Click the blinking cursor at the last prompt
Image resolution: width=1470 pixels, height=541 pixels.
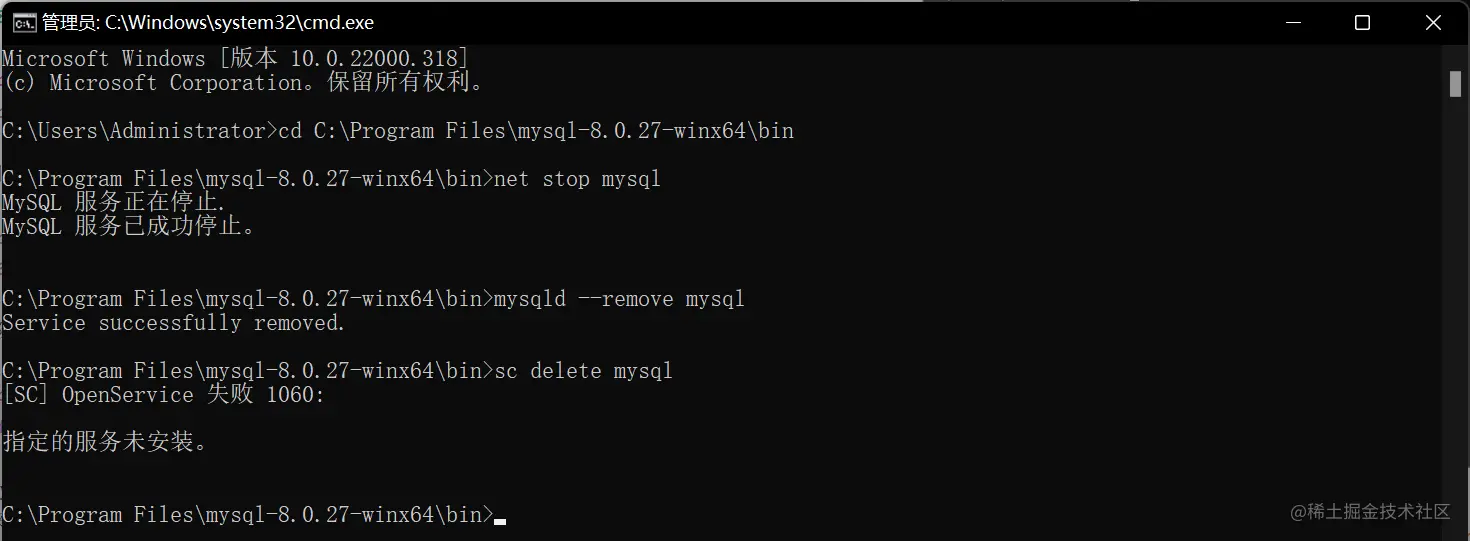[x=500, y=521]
